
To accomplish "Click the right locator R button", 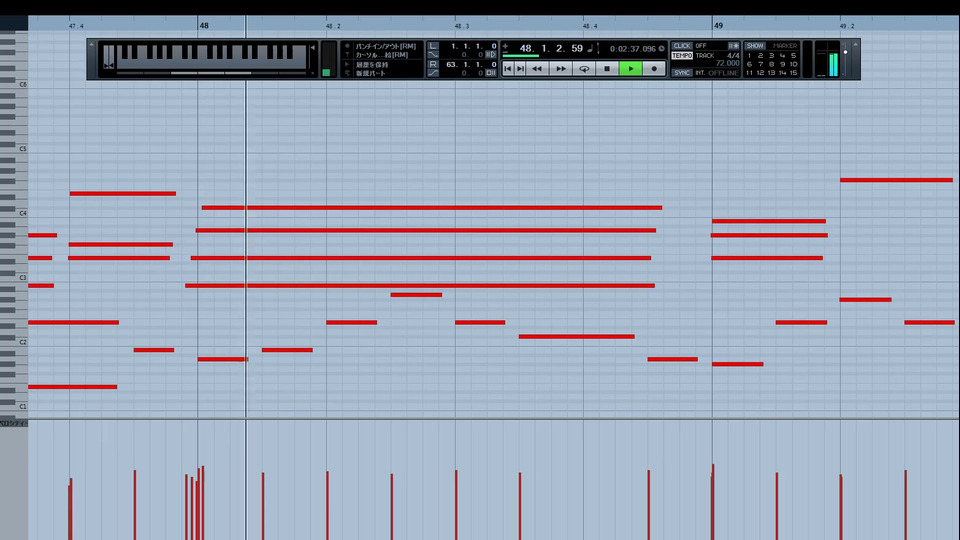I will coord(433,64).
